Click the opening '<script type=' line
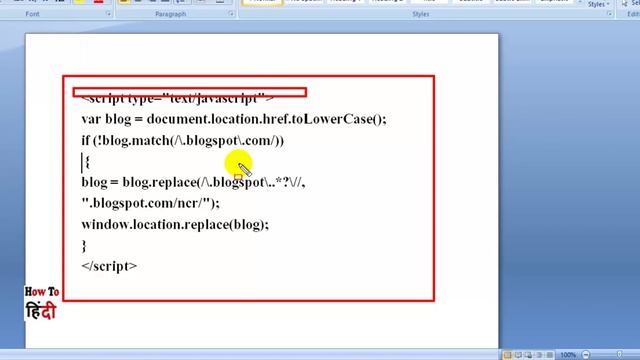This screenshot has height=360, width=640. pyautogui.click(x=178, y=99)
